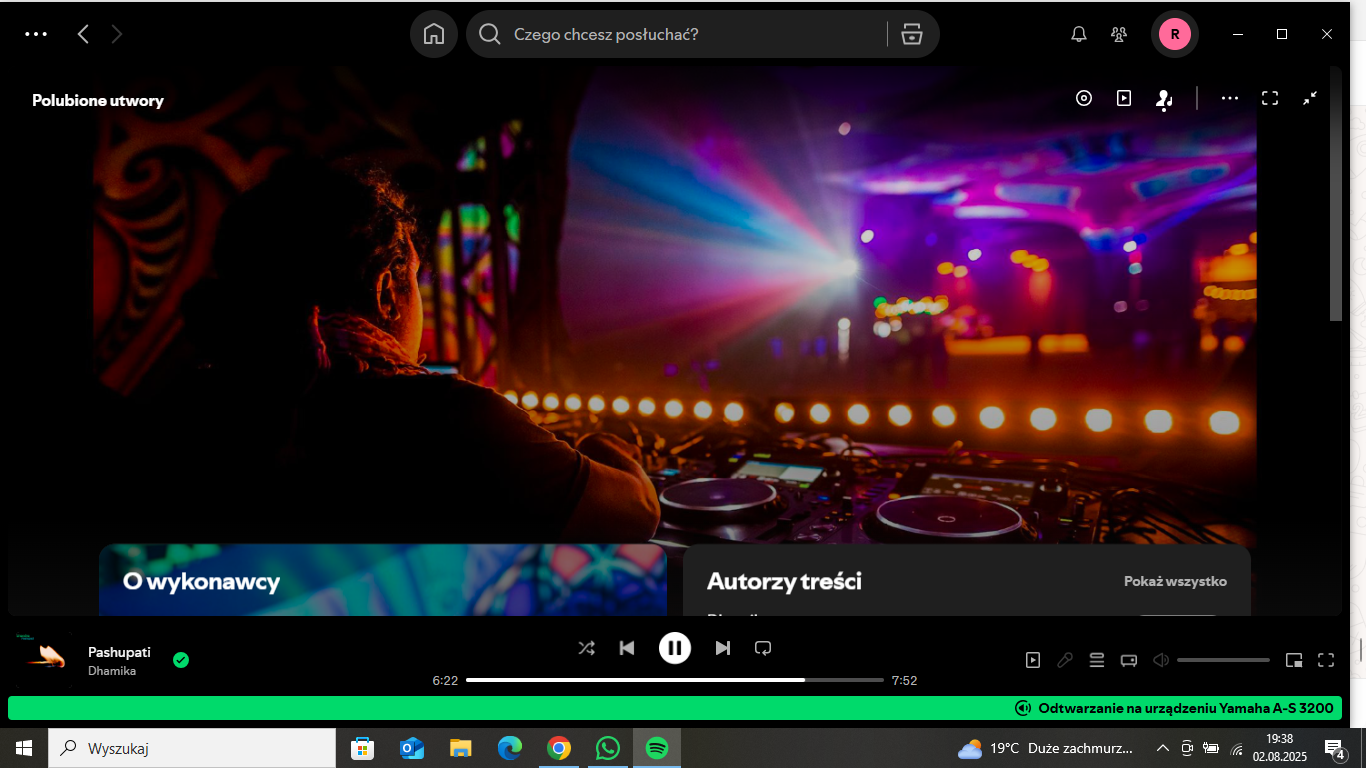The image size is (1366, 768).
Task: Open the connect to a device icon
Action: [x=1129, y=660]
